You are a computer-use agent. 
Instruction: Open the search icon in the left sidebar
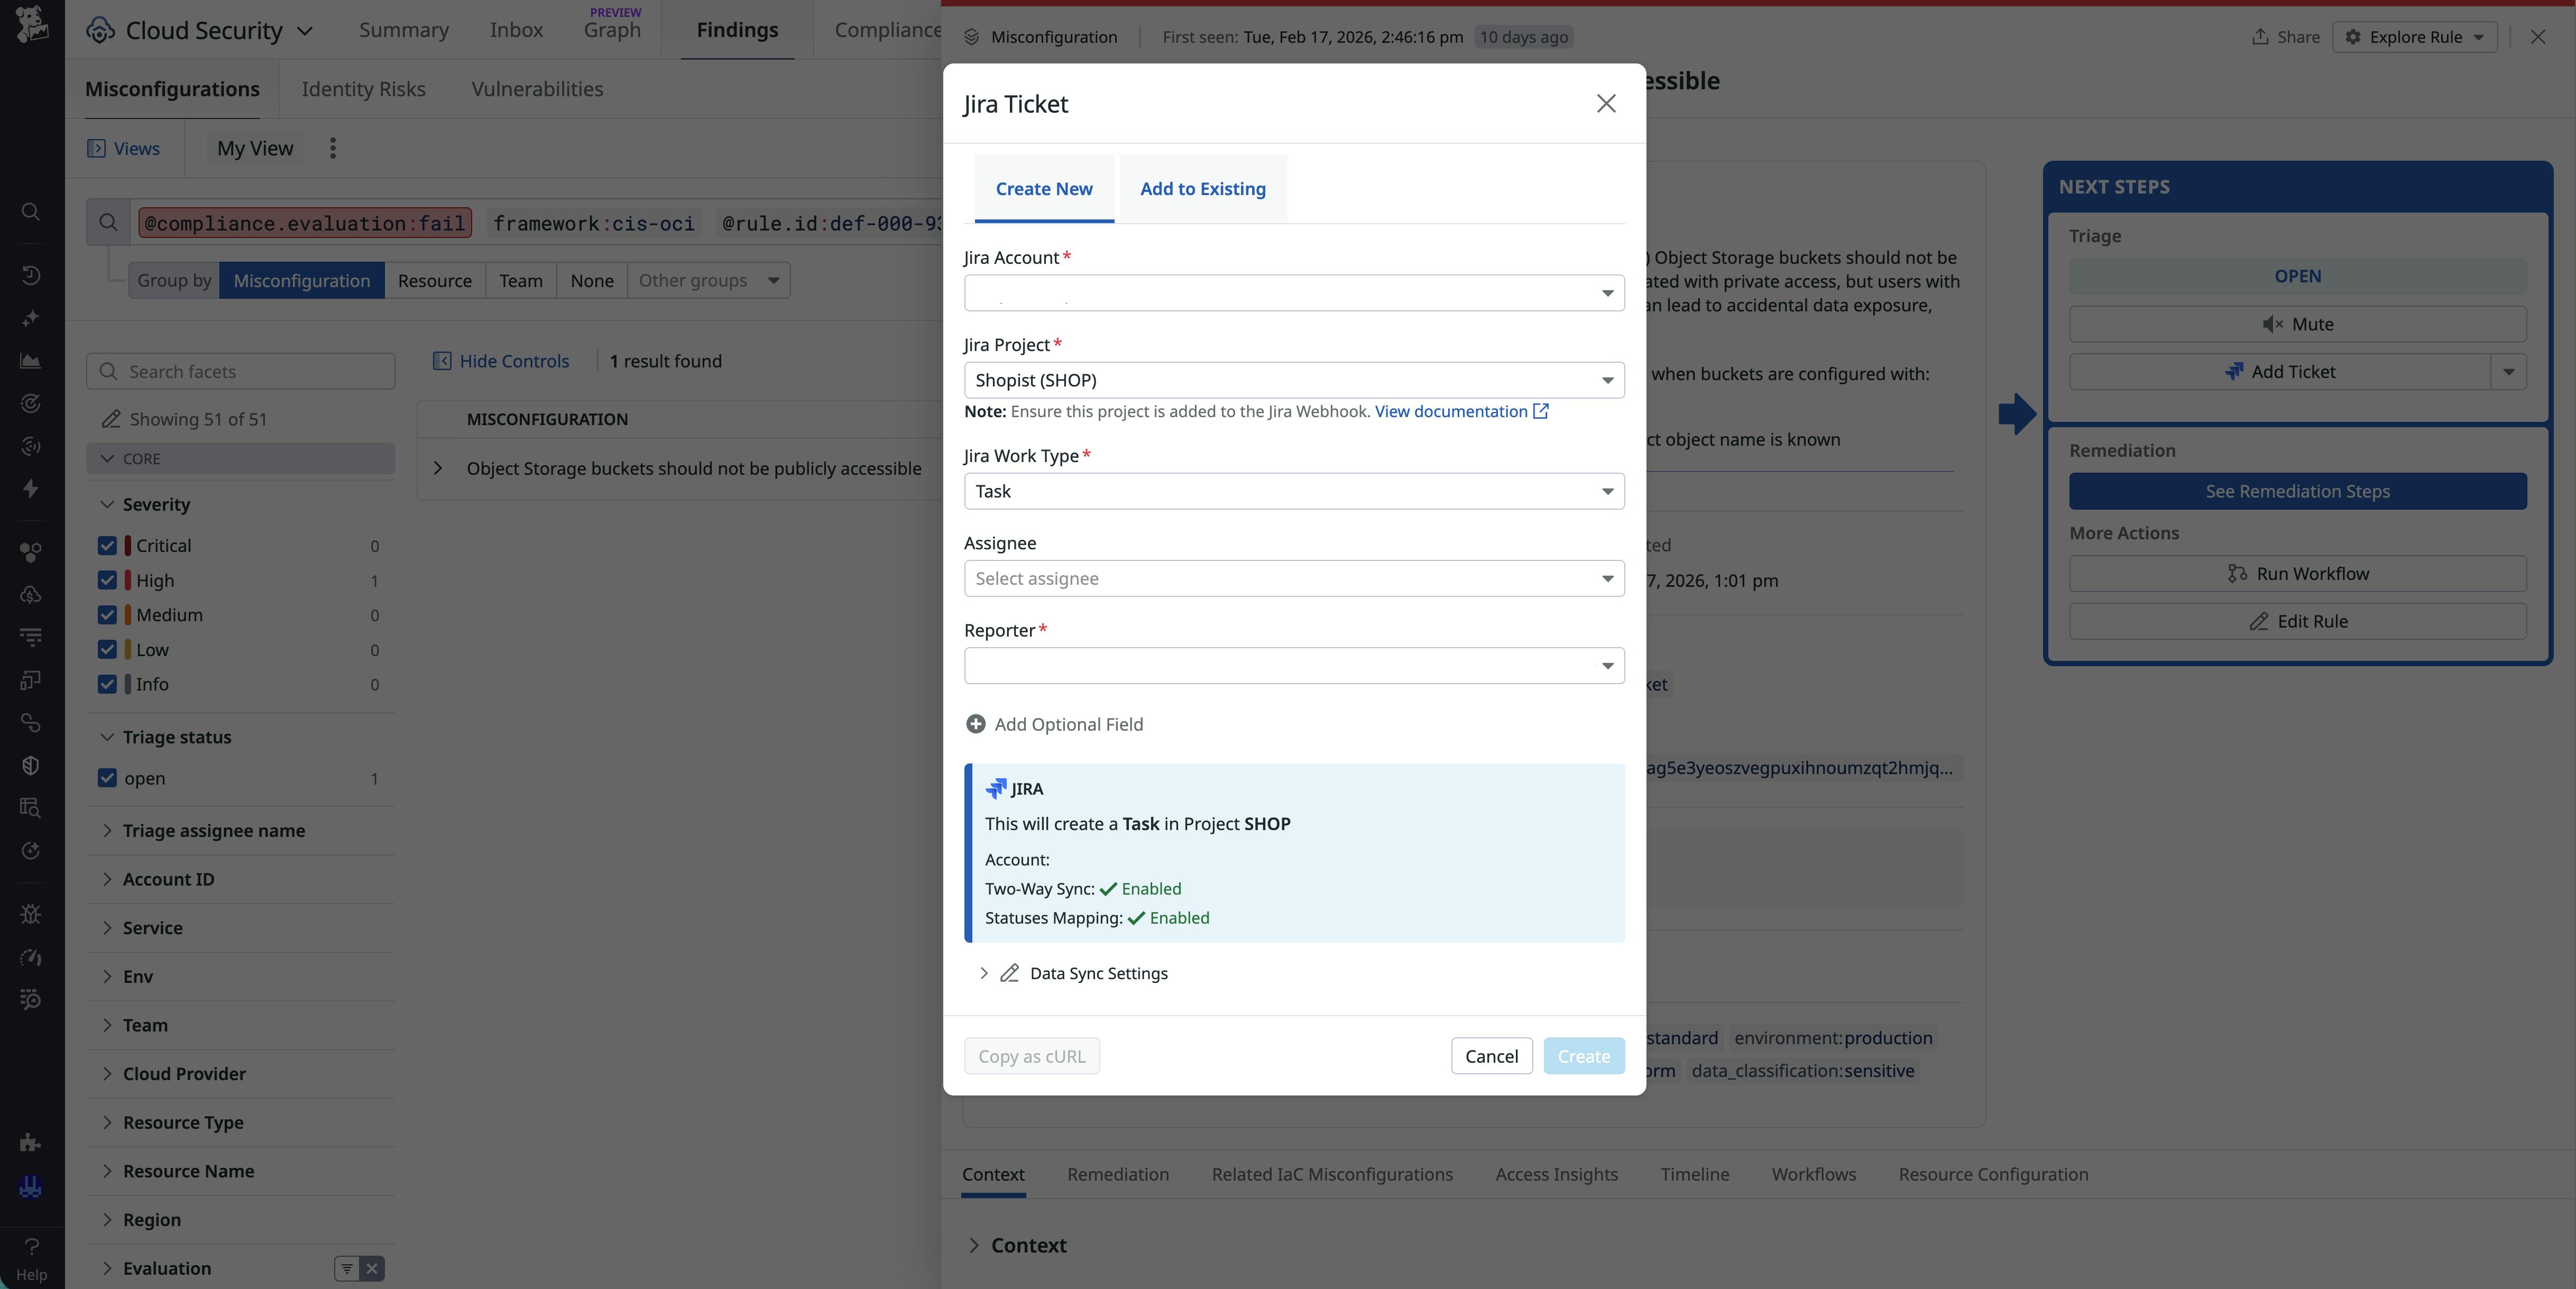30,211
